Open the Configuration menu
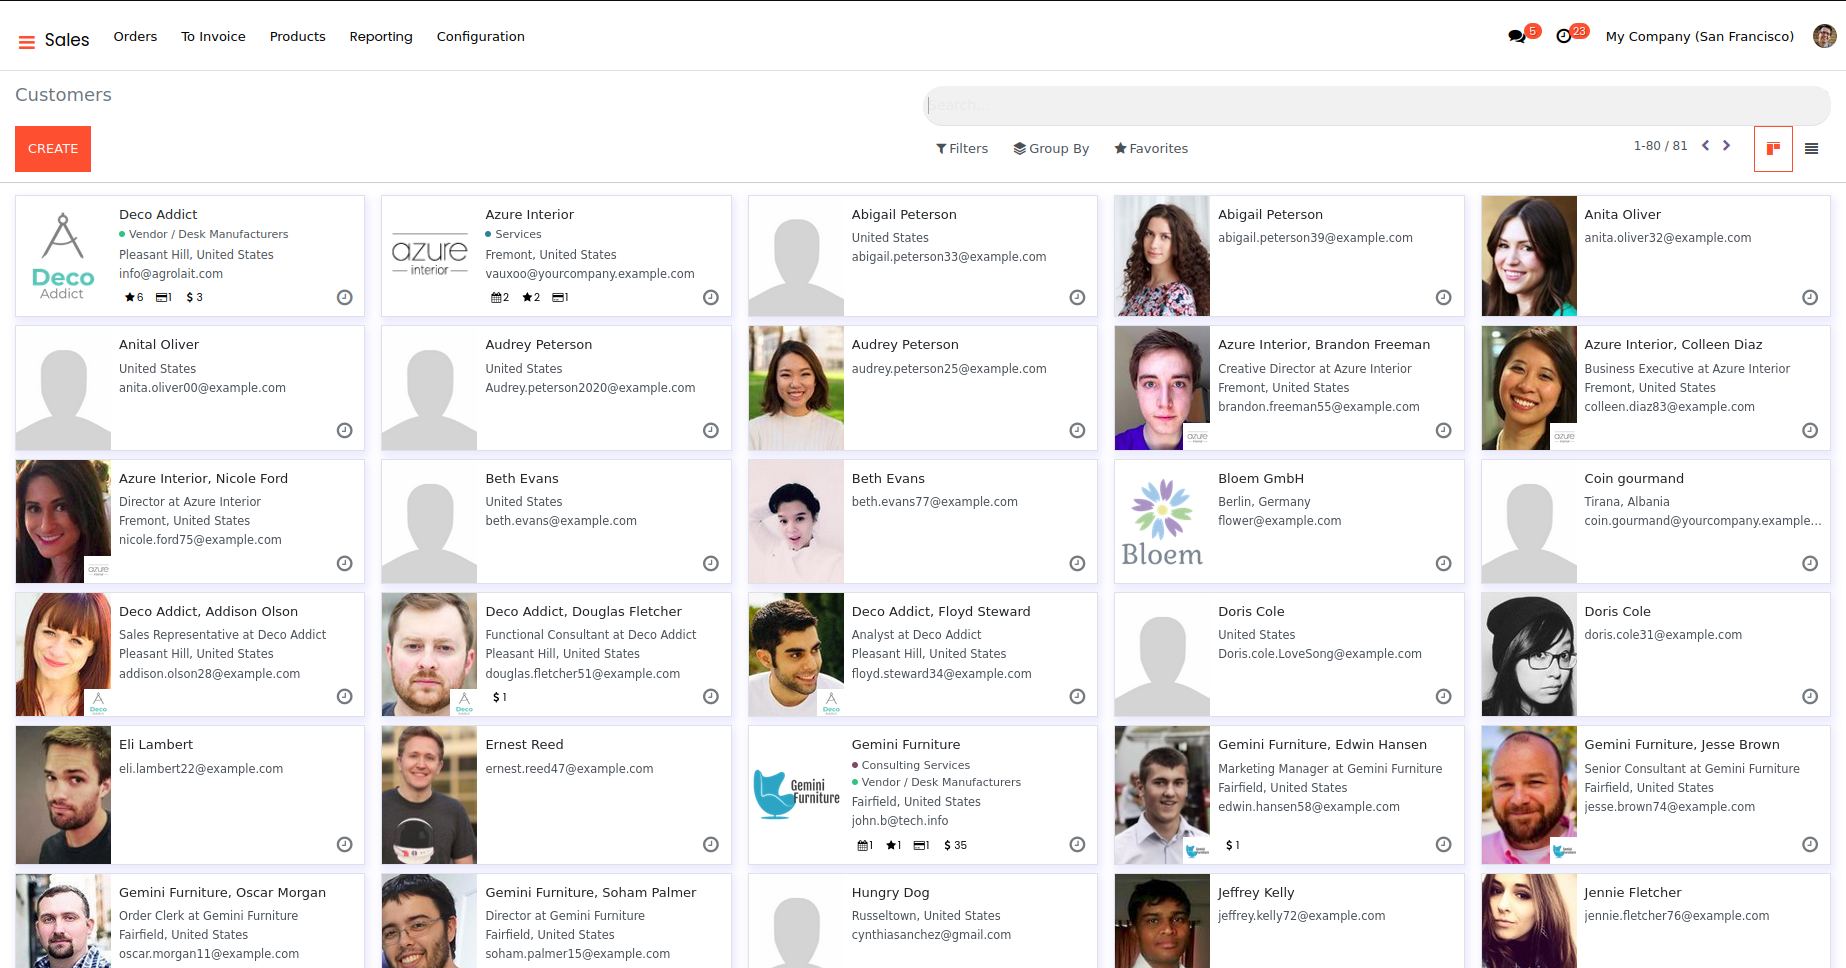The height and width of the screenshot is (968, 1846). click(x=480, y=37)
